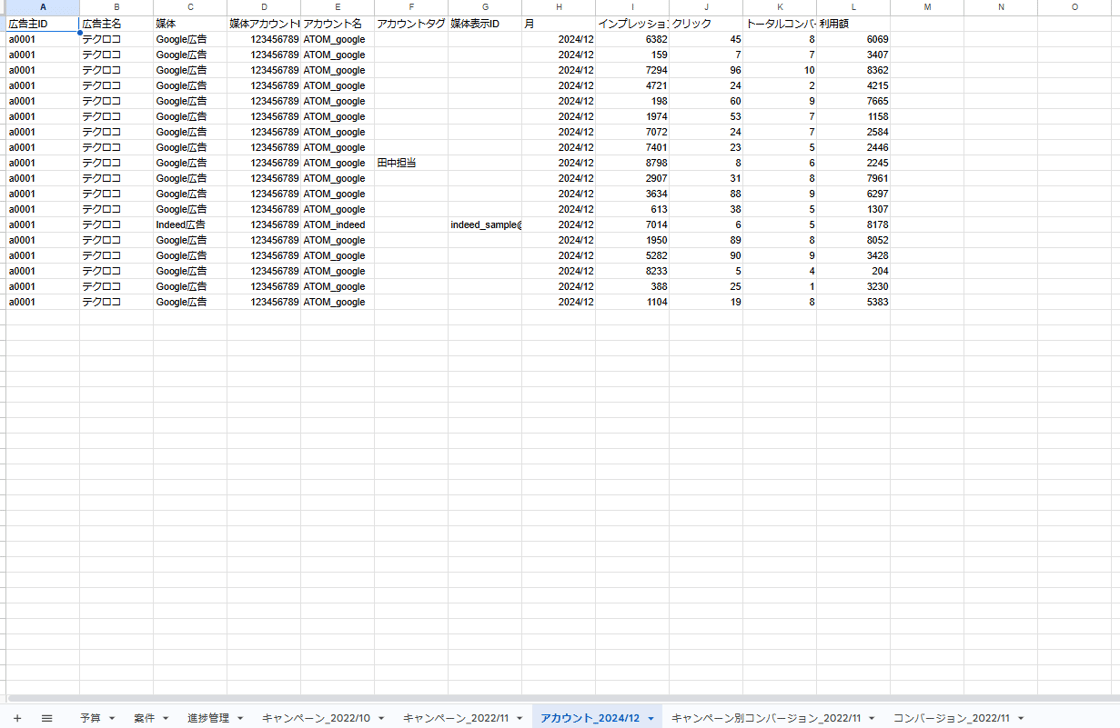Switch to the キャンペーン別コンバージョン_2022/11 sheet tab
Image resolution: width=1120 pixels, height=728 pixels.
765,718
